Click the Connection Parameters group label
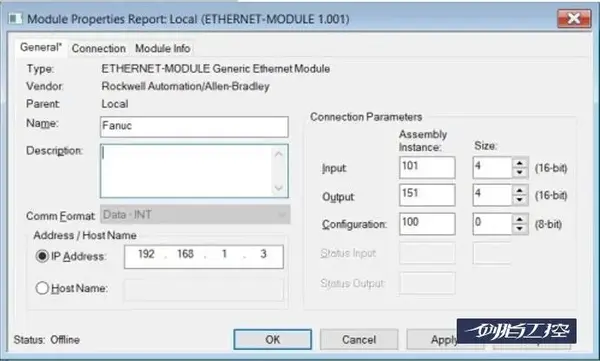This screenshot has height=361, width=600. 366,117
